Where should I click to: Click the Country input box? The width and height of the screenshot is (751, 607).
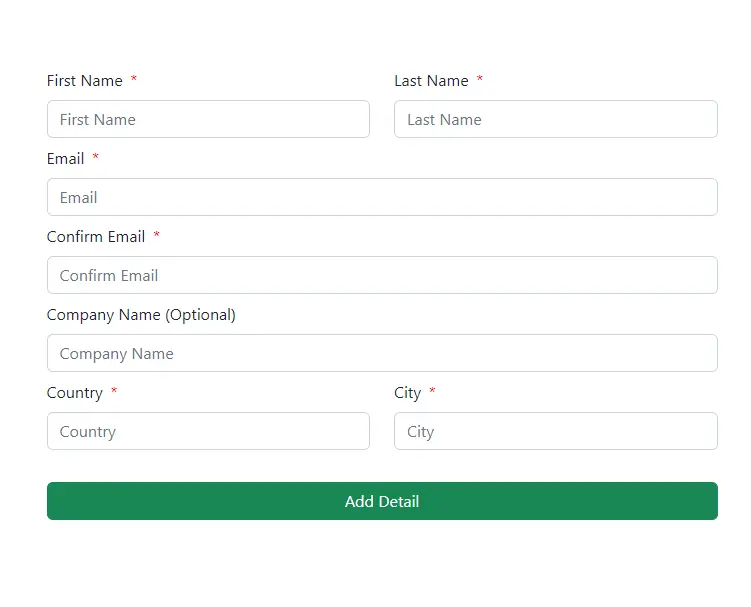pos(208,431)
